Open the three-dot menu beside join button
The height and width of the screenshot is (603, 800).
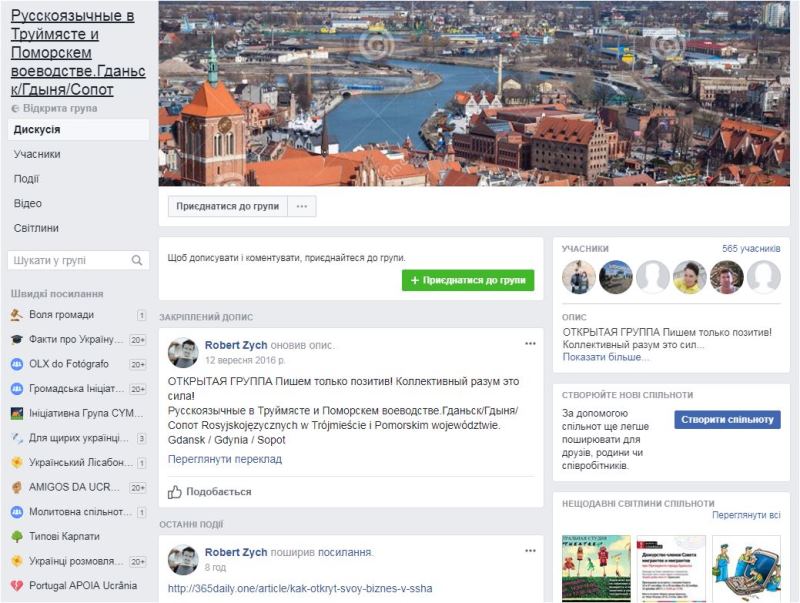(x=302, y=207)
